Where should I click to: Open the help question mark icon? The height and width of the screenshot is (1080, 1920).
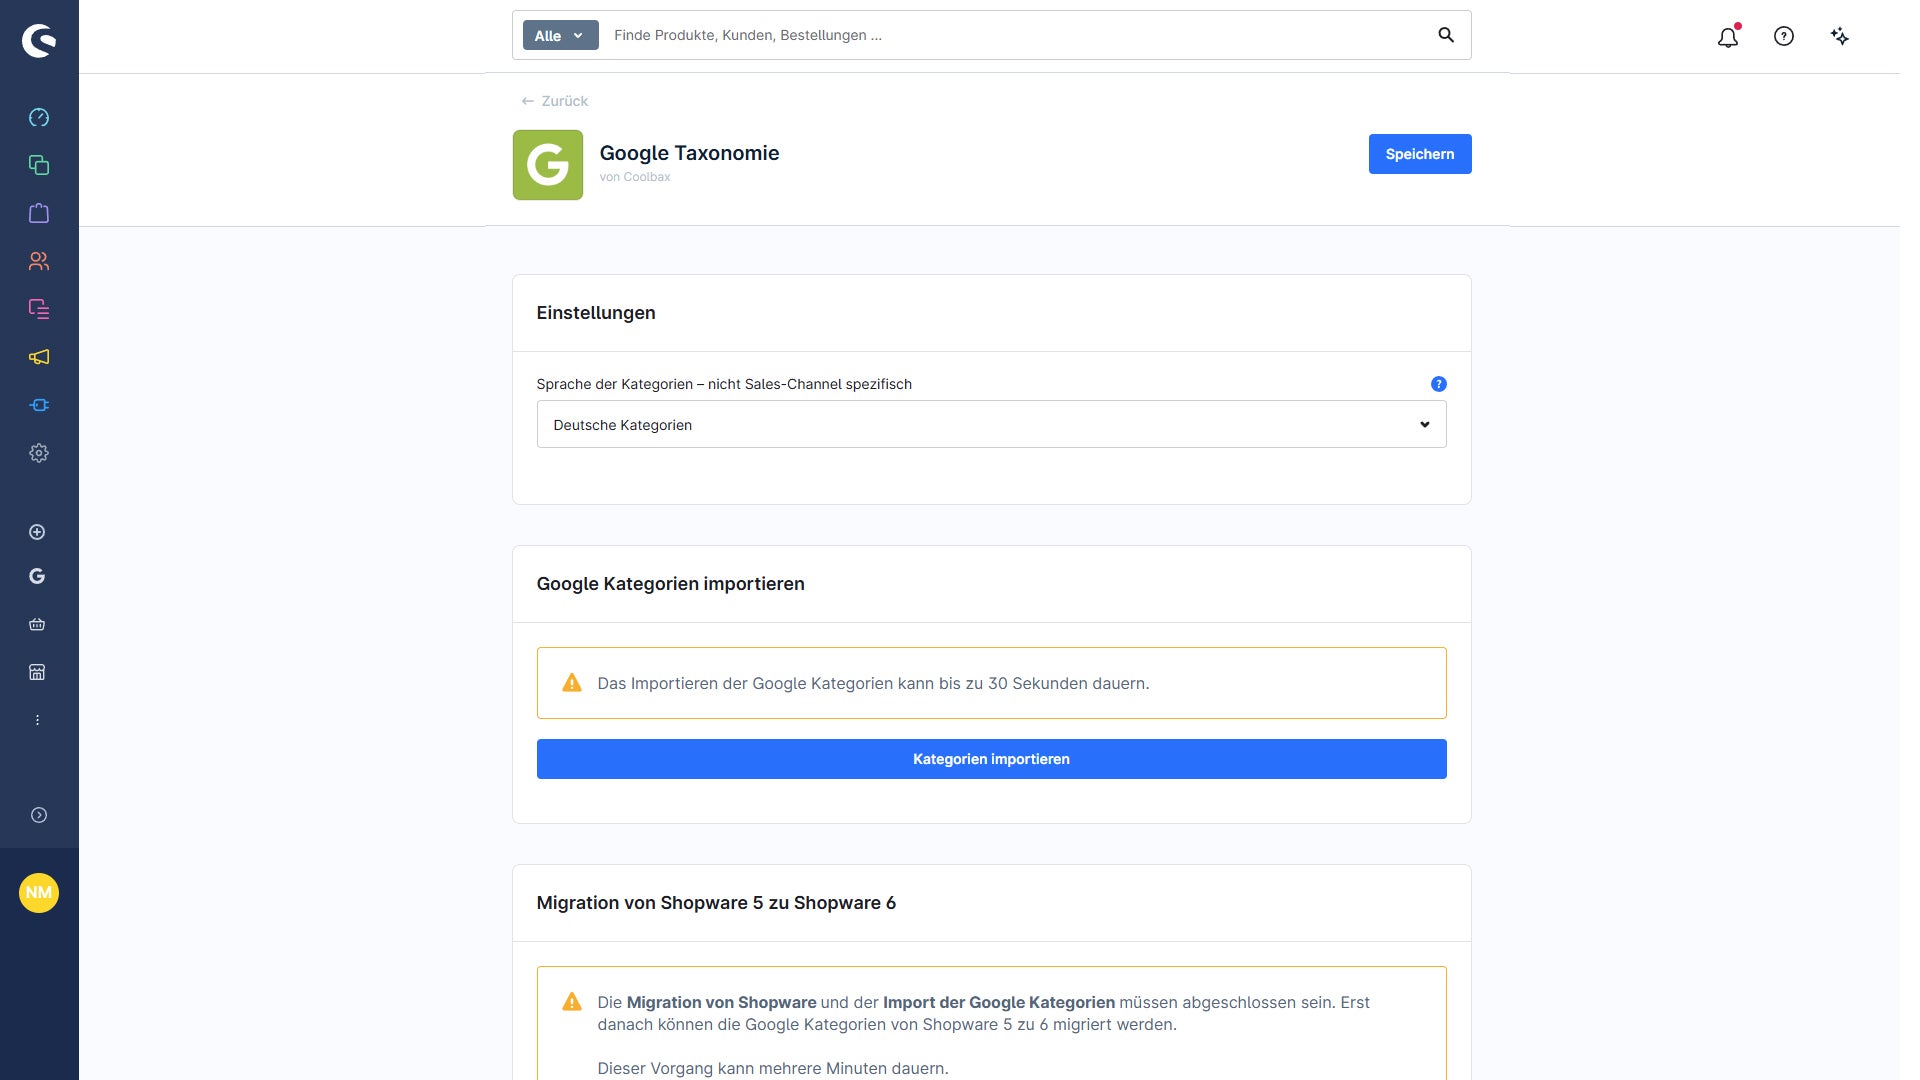pyautogui.click(x=1784, y=36)
